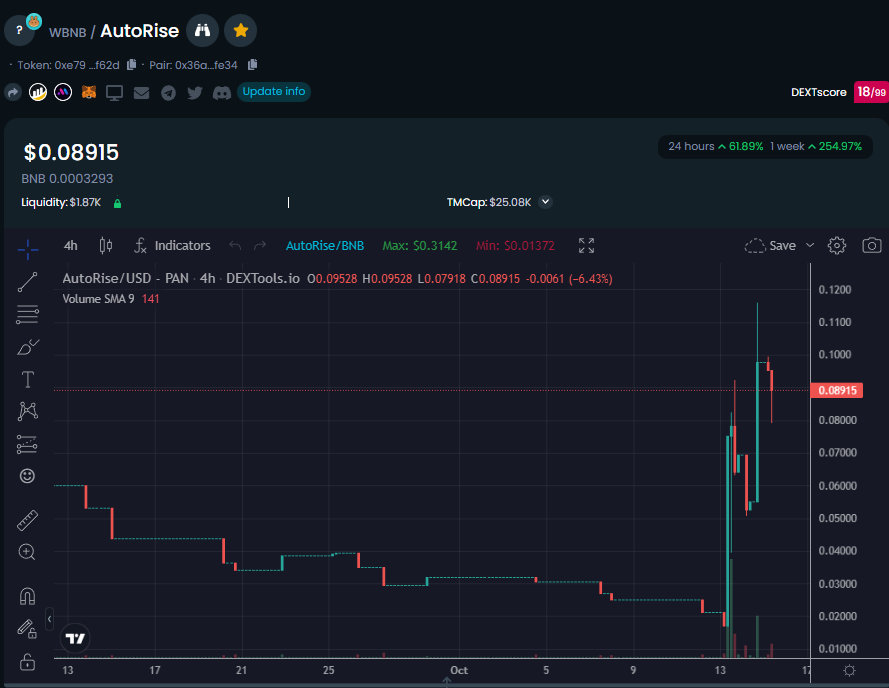
Task: Open the Twitter link icon
Action: pos(195,92)
